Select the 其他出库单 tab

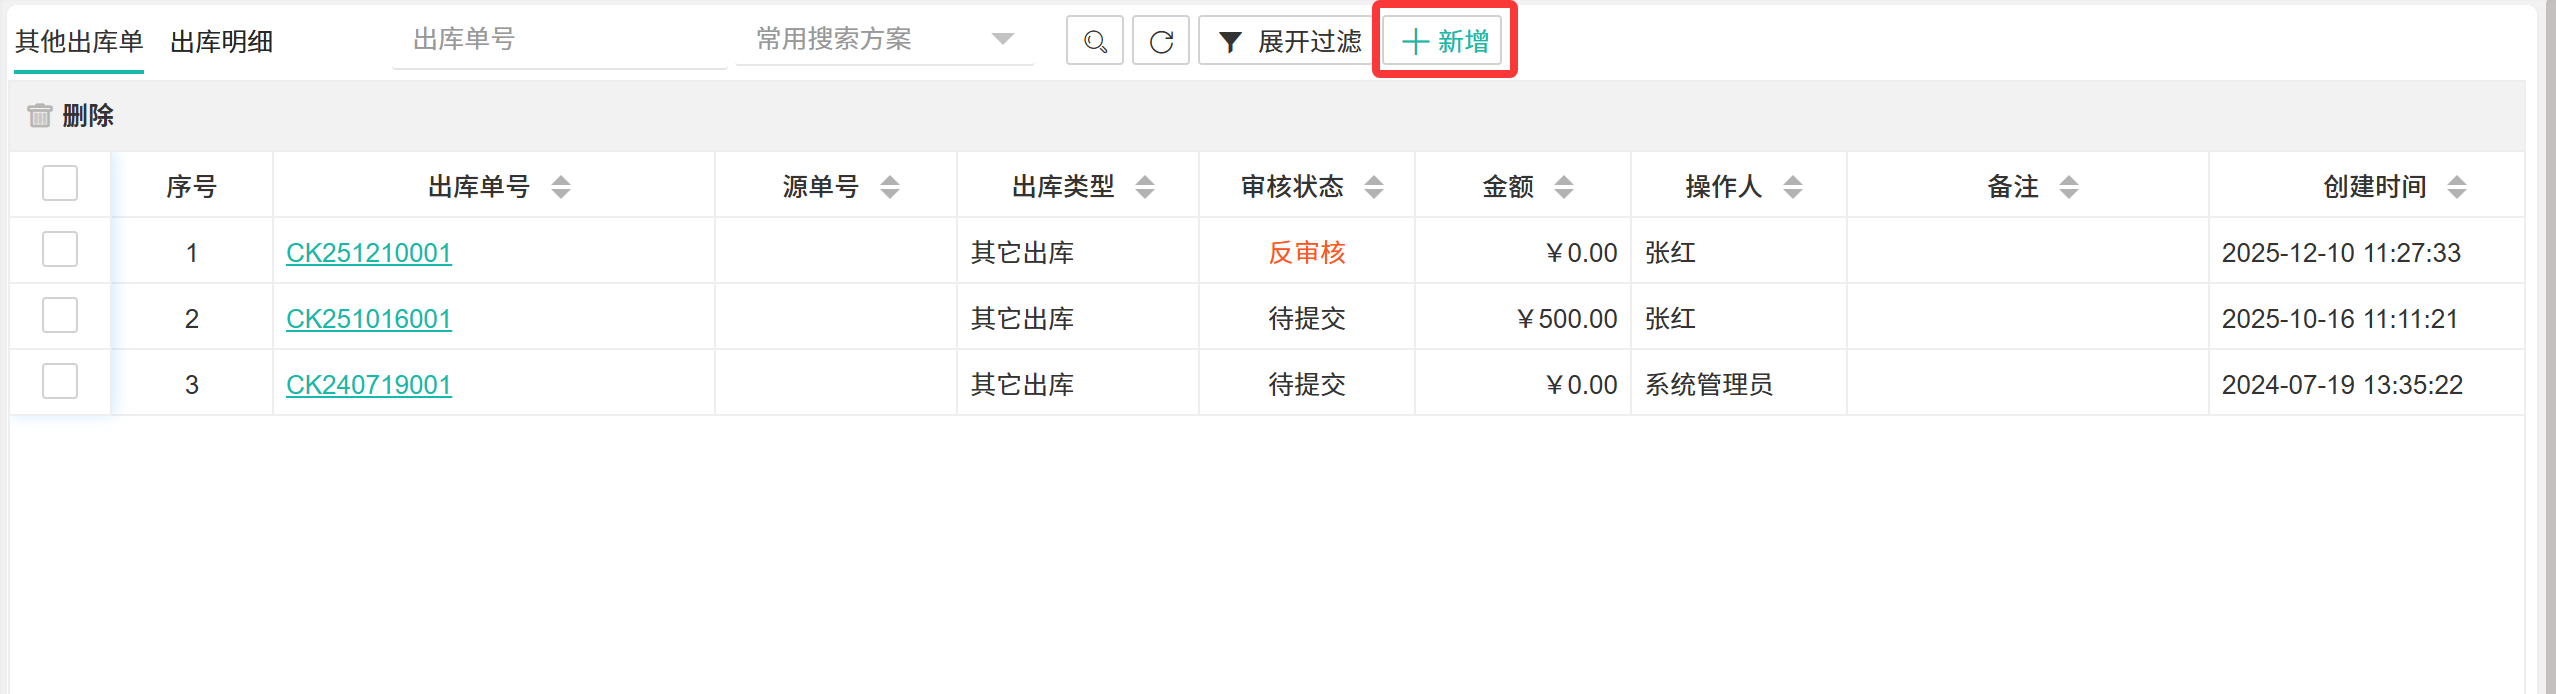[x=79, y=42]
